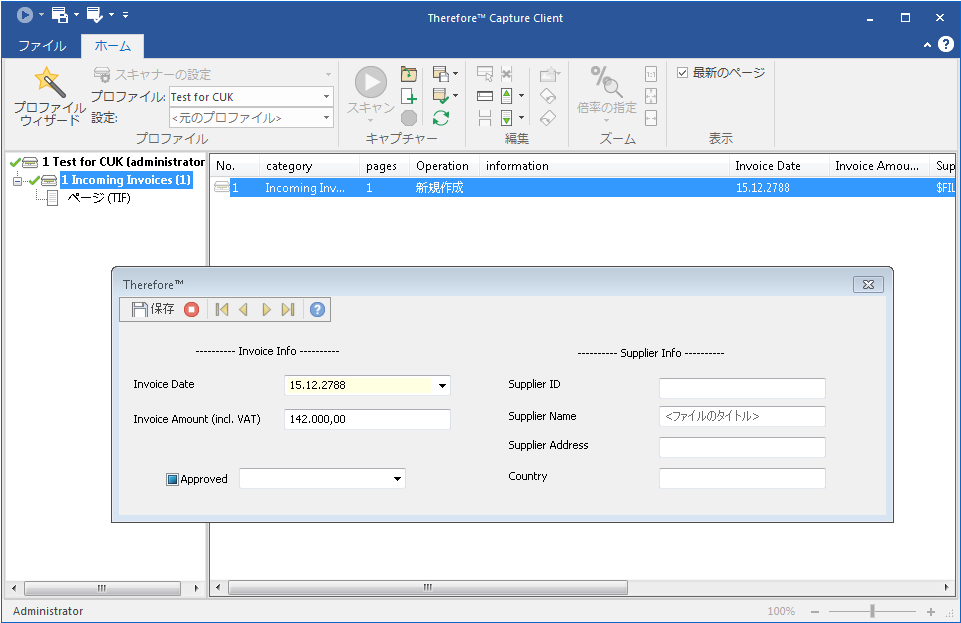Go to previous record in Therefore dialog
The height and width of the screenshot is (623, 961).
click(x=243, y=310)
